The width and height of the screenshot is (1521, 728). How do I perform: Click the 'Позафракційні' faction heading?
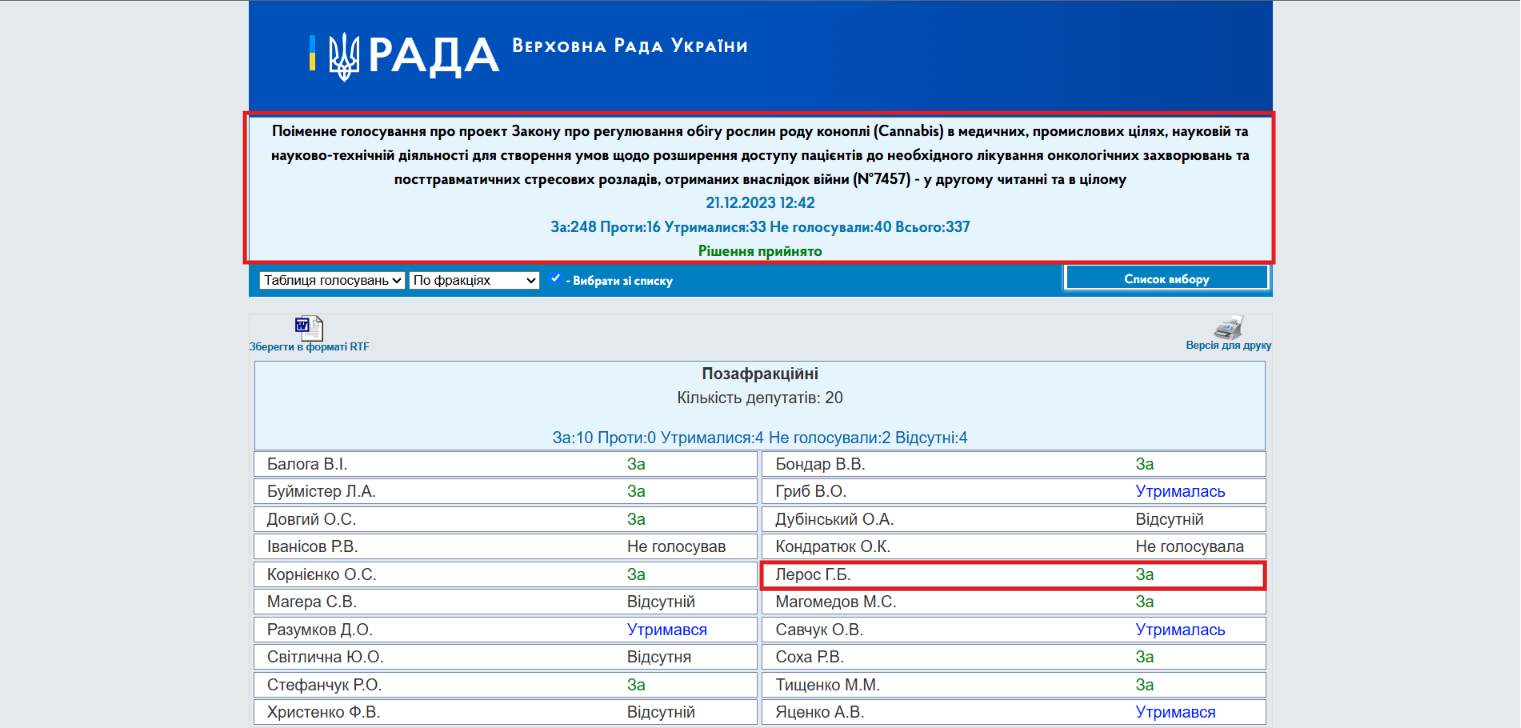coord(760,374)
